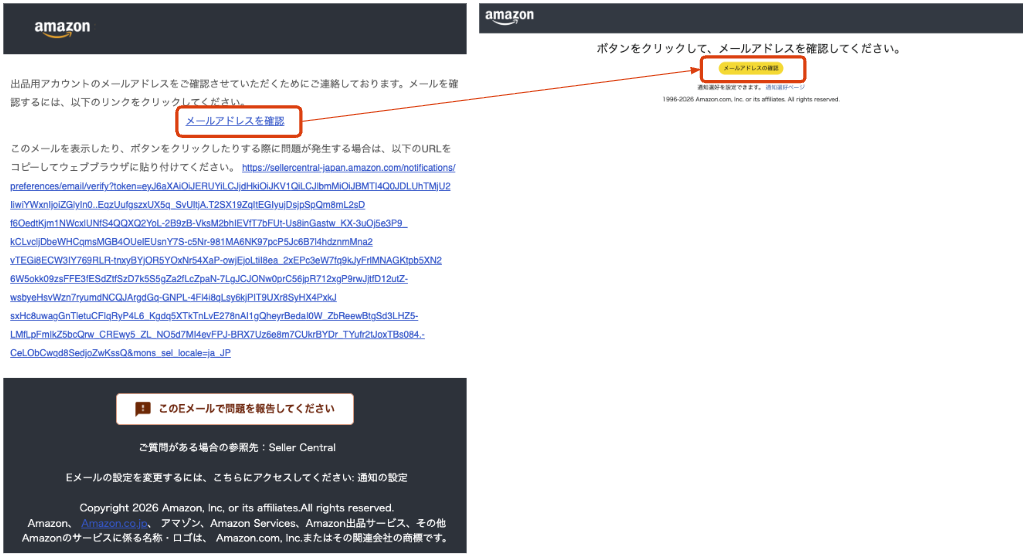Open the 通知選好ページ link under the yellow button
Image resolution: width=1026 pixels, height=557 pixels.
click(x=785, y=87)
